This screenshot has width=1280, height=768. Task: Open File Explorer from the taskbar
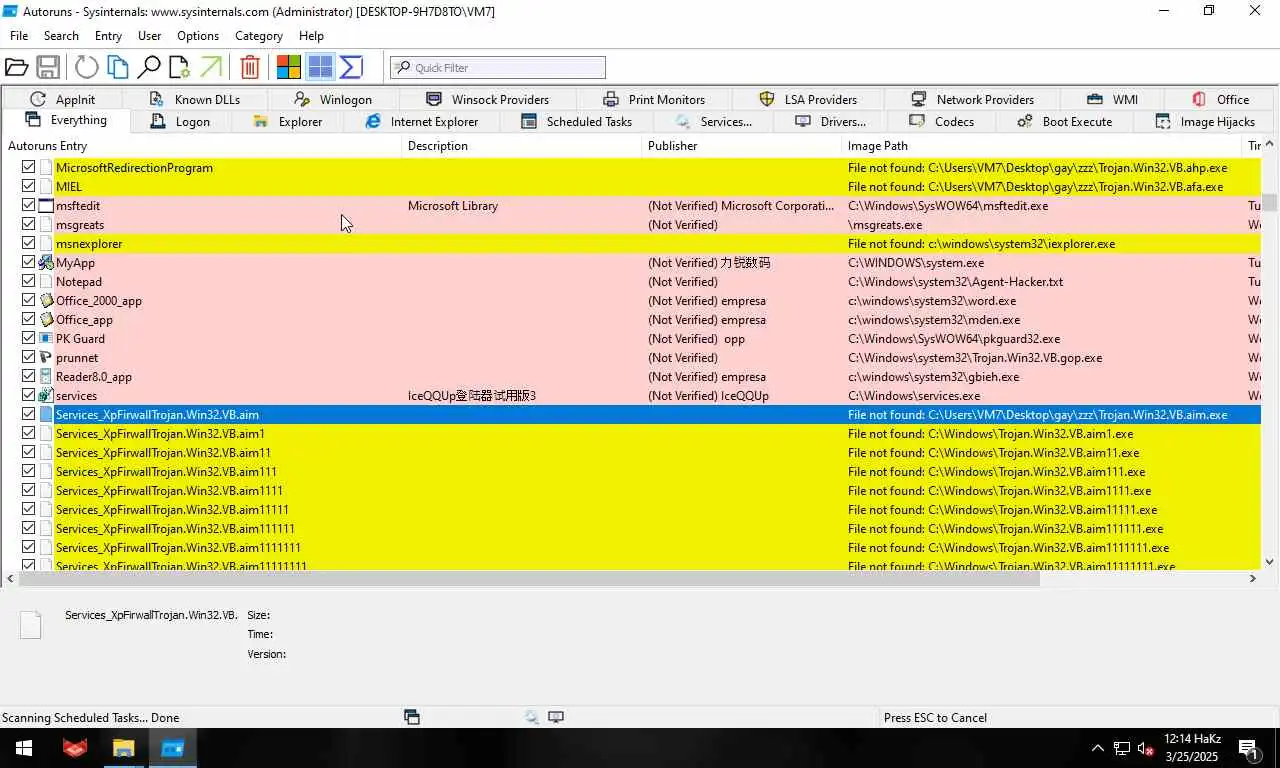(123, 748)
